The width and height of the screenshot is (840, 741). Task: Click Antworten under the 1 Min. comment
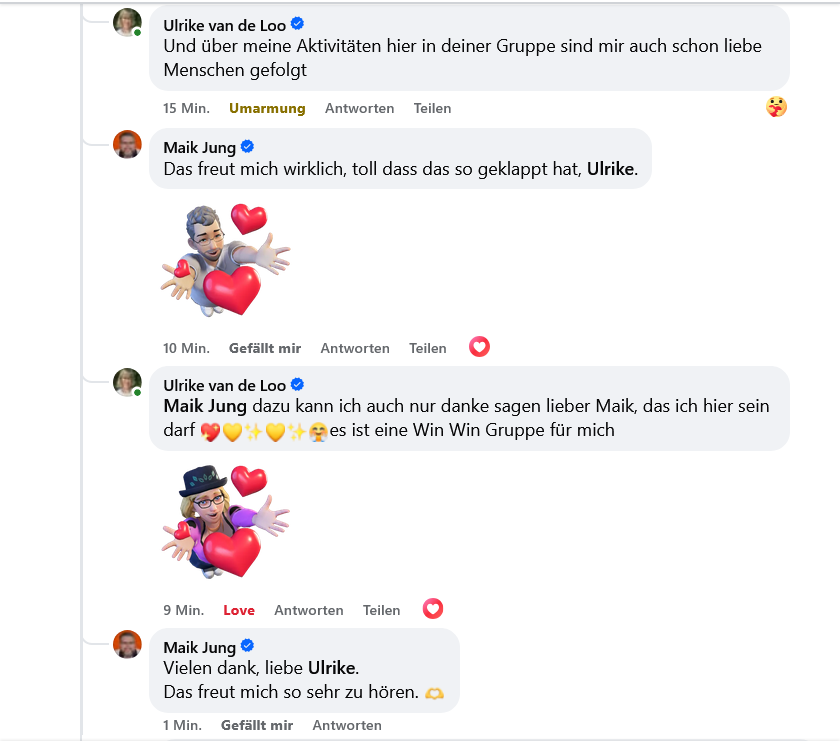point(347,725)
